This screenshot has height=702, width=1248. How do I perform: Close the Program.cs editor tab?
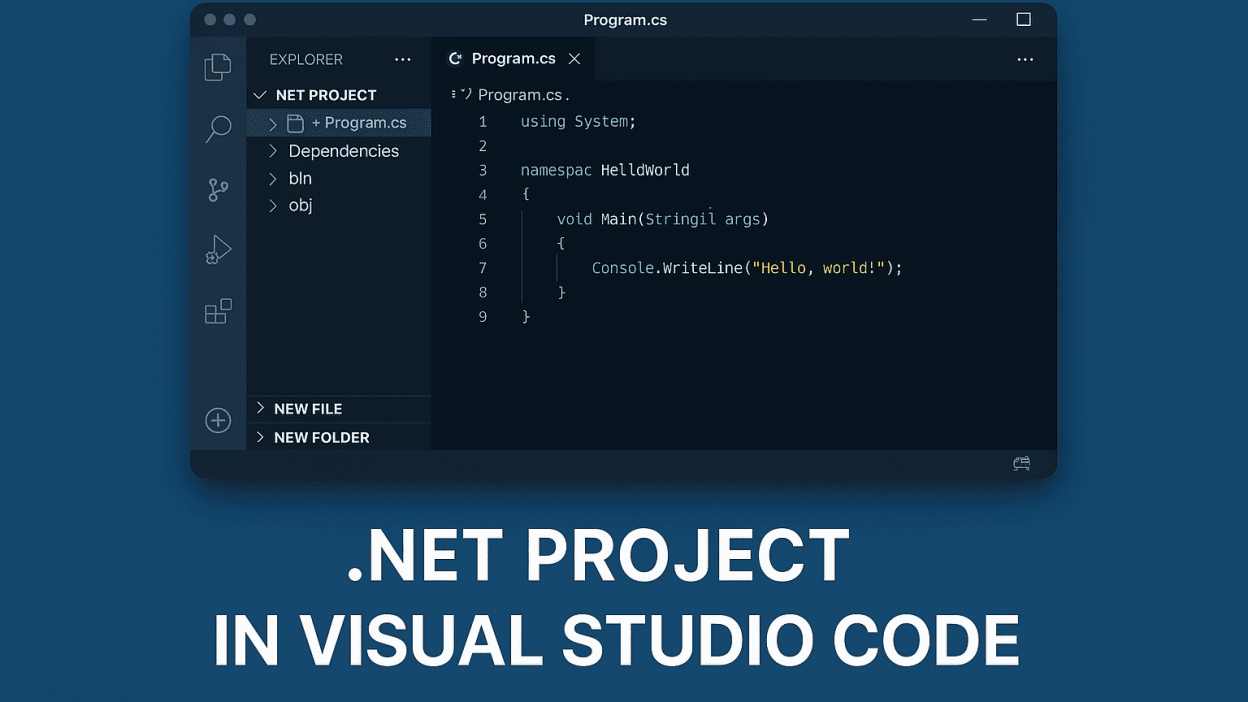pos(574,59)
